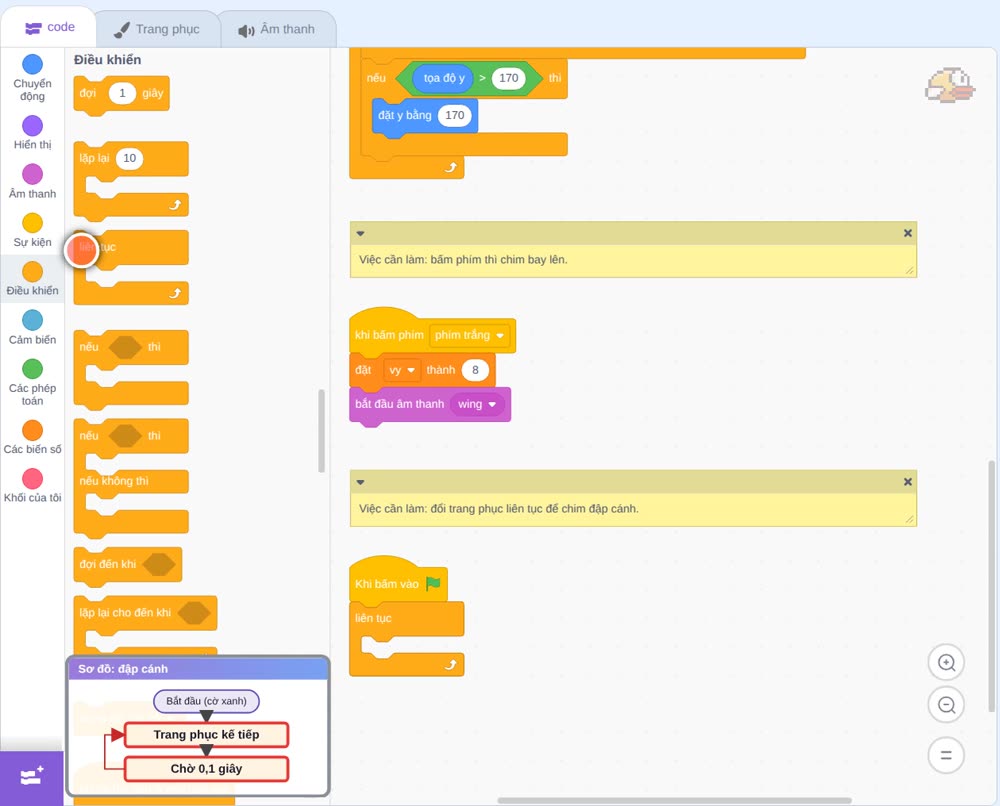Select the Khối của tôi category
1000x806 pixels.
[32, 486]
